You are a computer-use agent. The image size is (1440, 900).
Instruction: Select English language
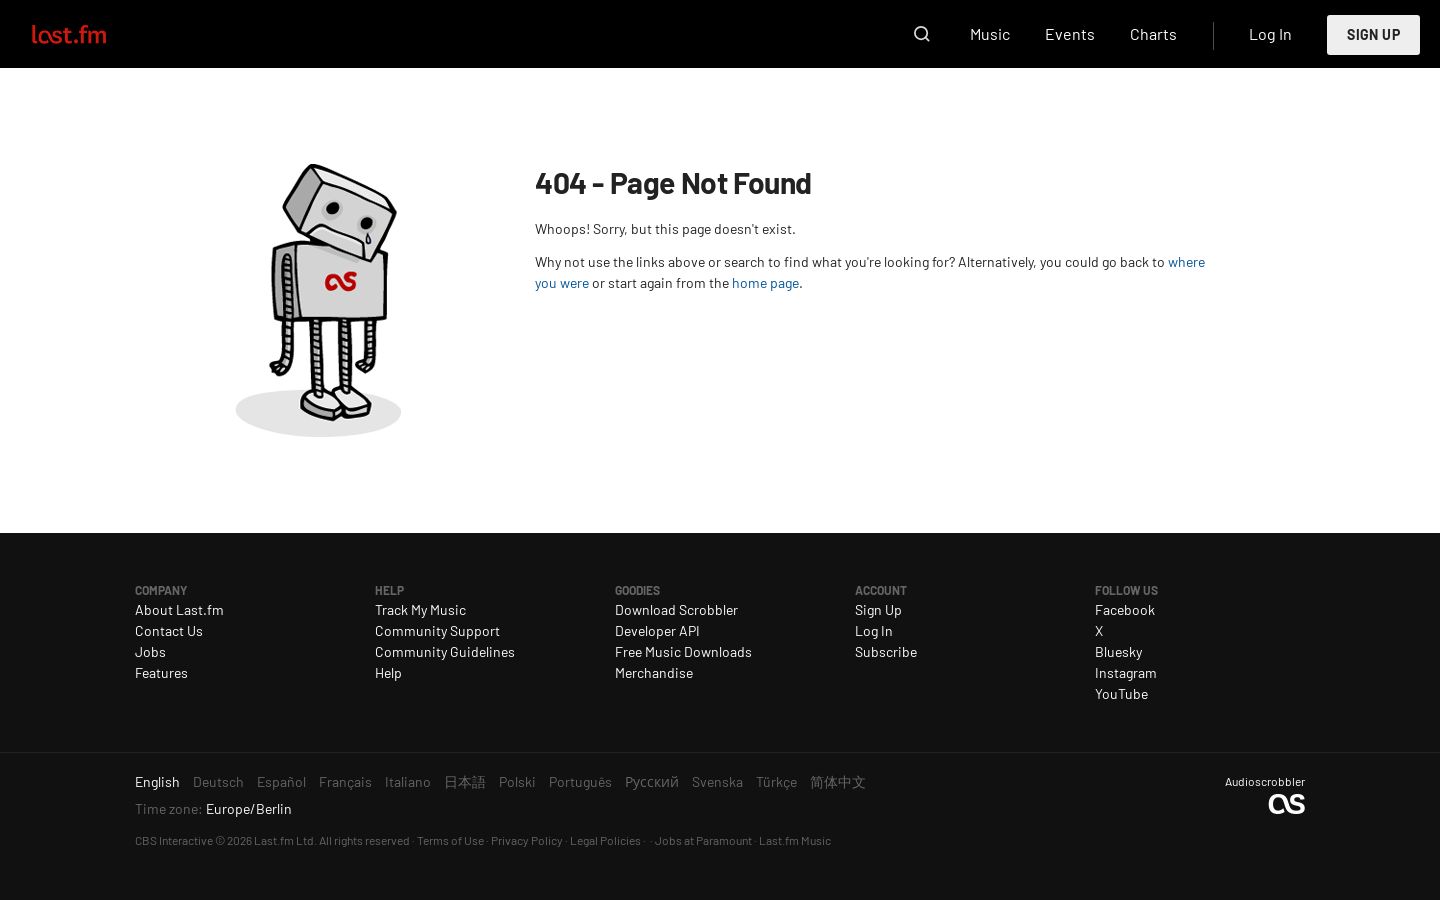pyautogui.click(x=157, y=782)
